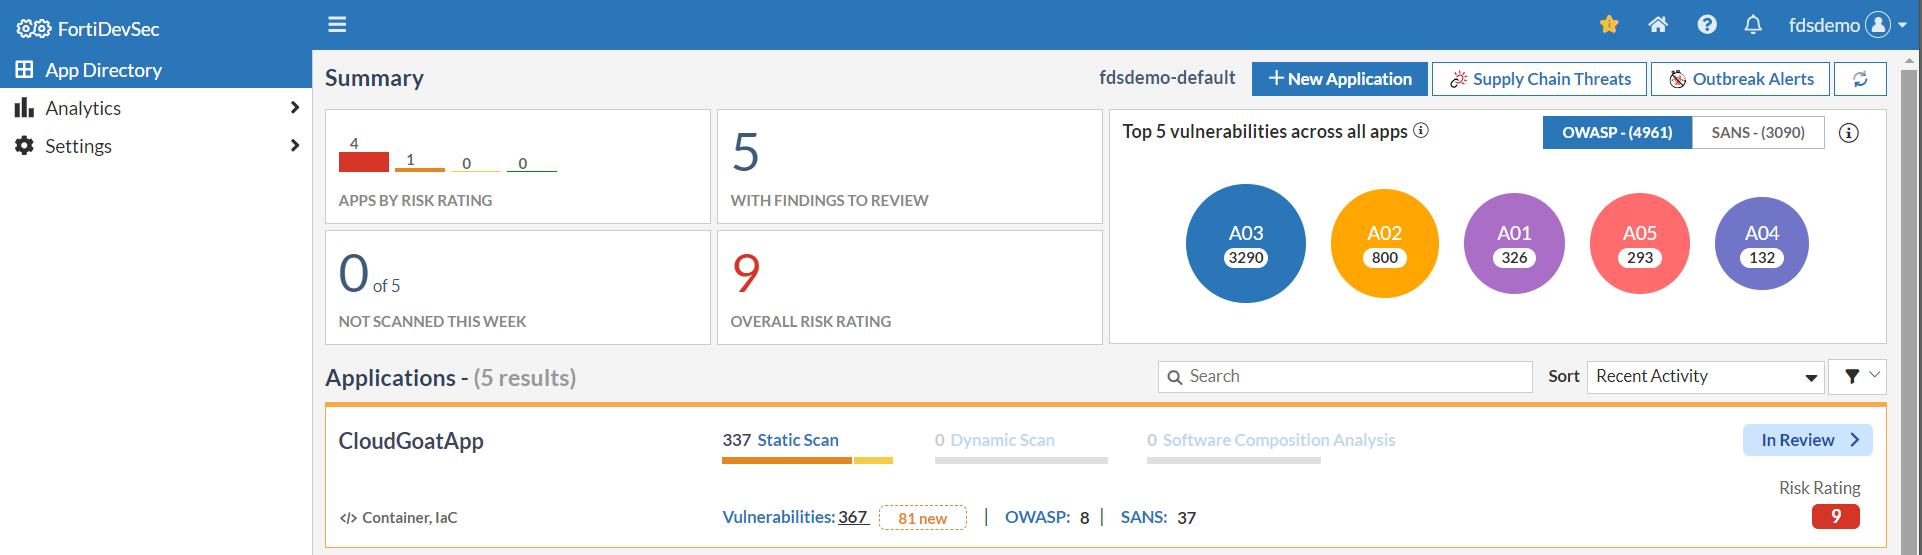This screenshot has width=1922, height=555.
Task: Click the red Risk Rating 9 badge
Action: [x=1836, y=516]
